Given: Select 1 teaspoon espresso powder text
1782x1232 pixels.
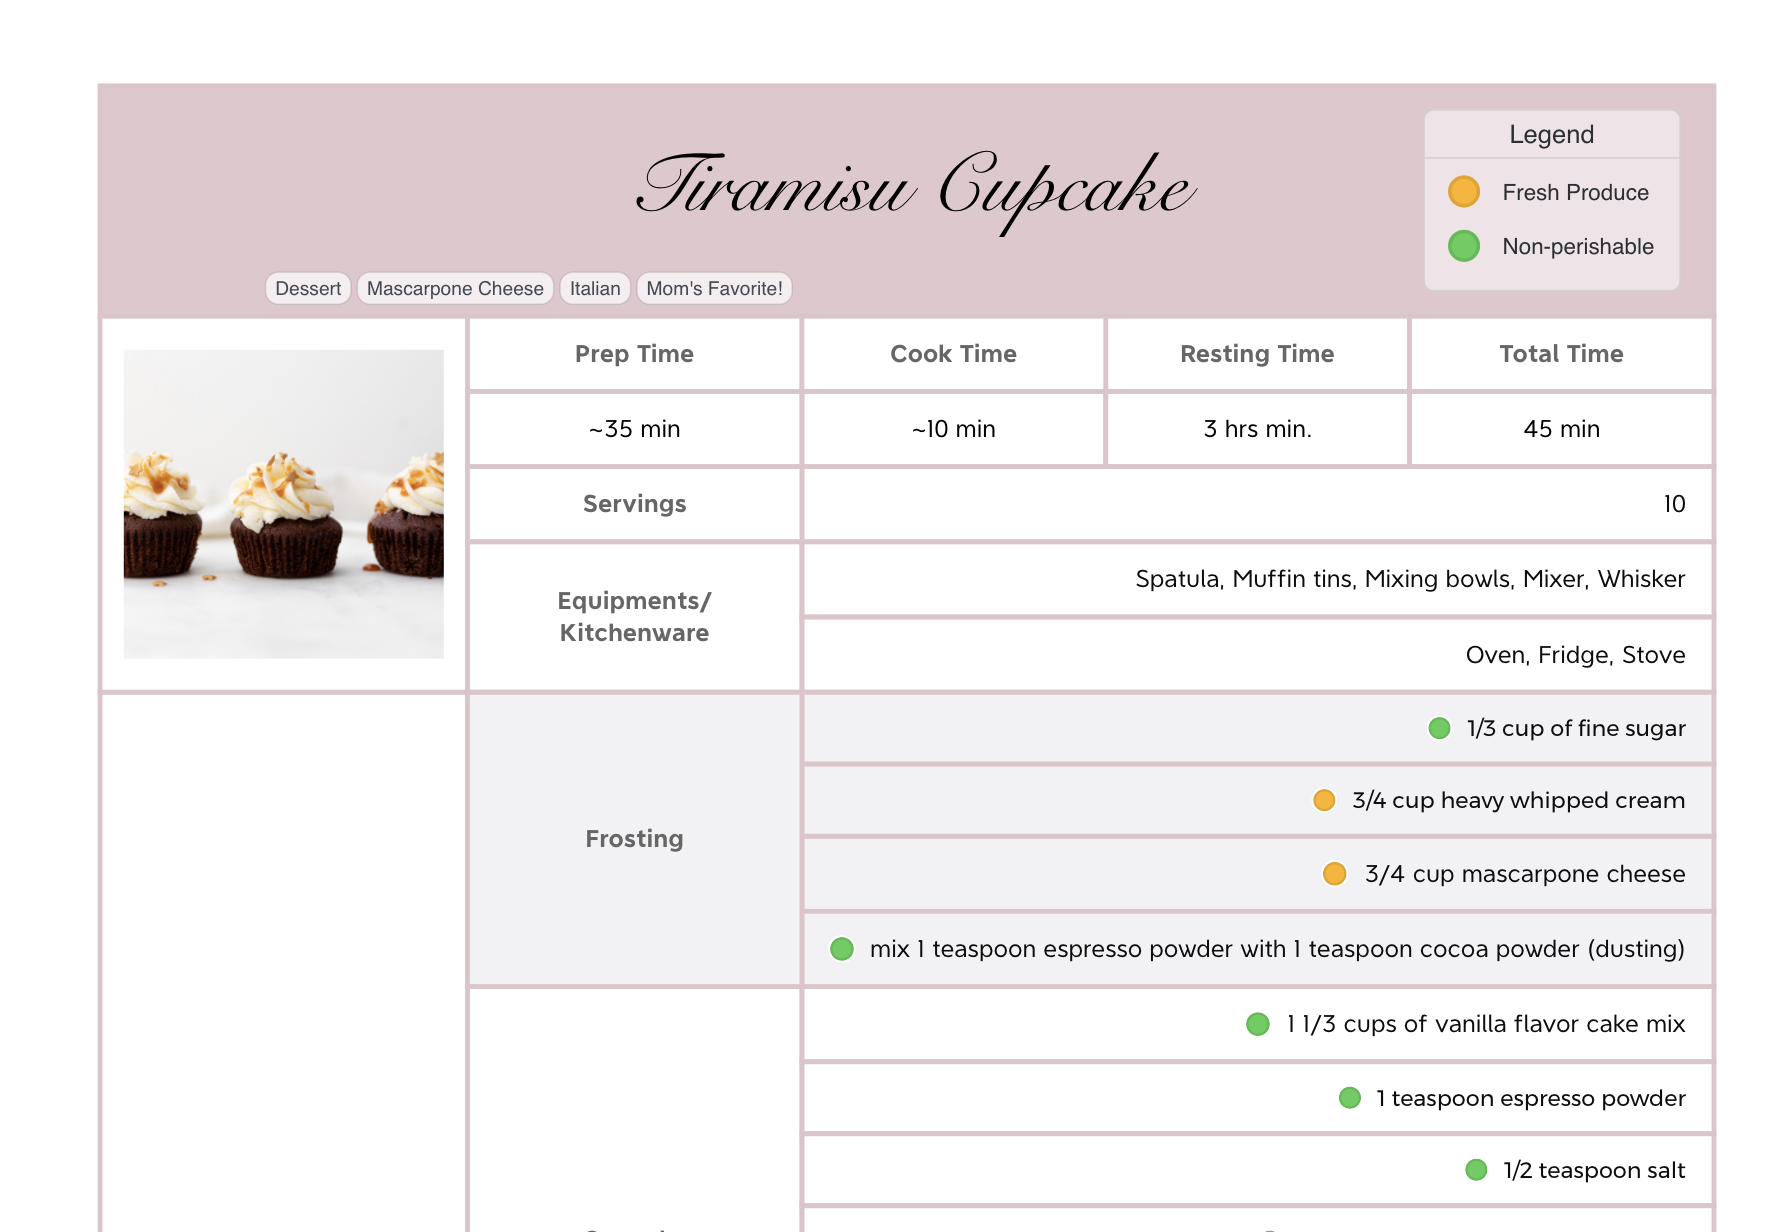Looking at the screenshot, I should tap(1531, 1098).
